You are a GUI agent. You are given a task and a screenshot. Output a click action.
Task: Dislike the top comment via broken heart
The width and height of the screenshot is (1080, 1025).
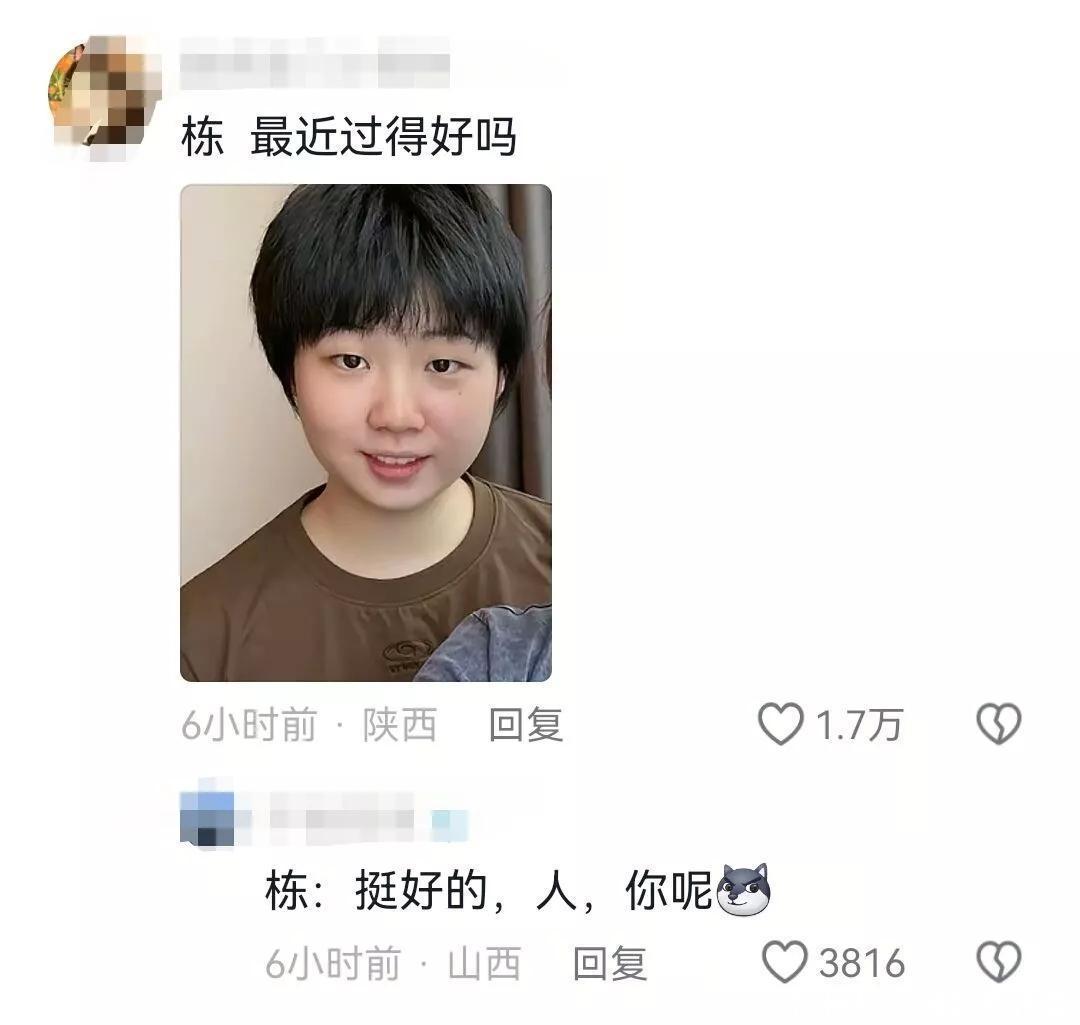(x=999, y=724)
